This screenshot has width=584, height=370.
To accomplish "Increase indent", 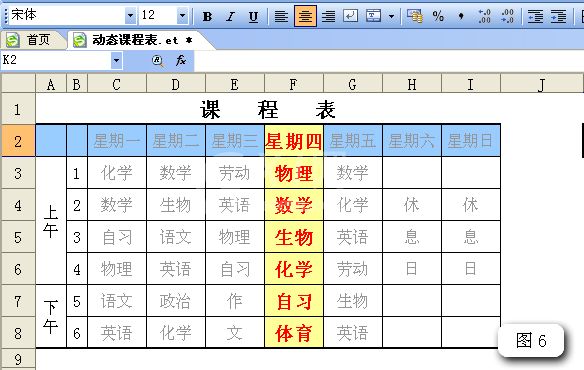I will click(x=558, y=16).
